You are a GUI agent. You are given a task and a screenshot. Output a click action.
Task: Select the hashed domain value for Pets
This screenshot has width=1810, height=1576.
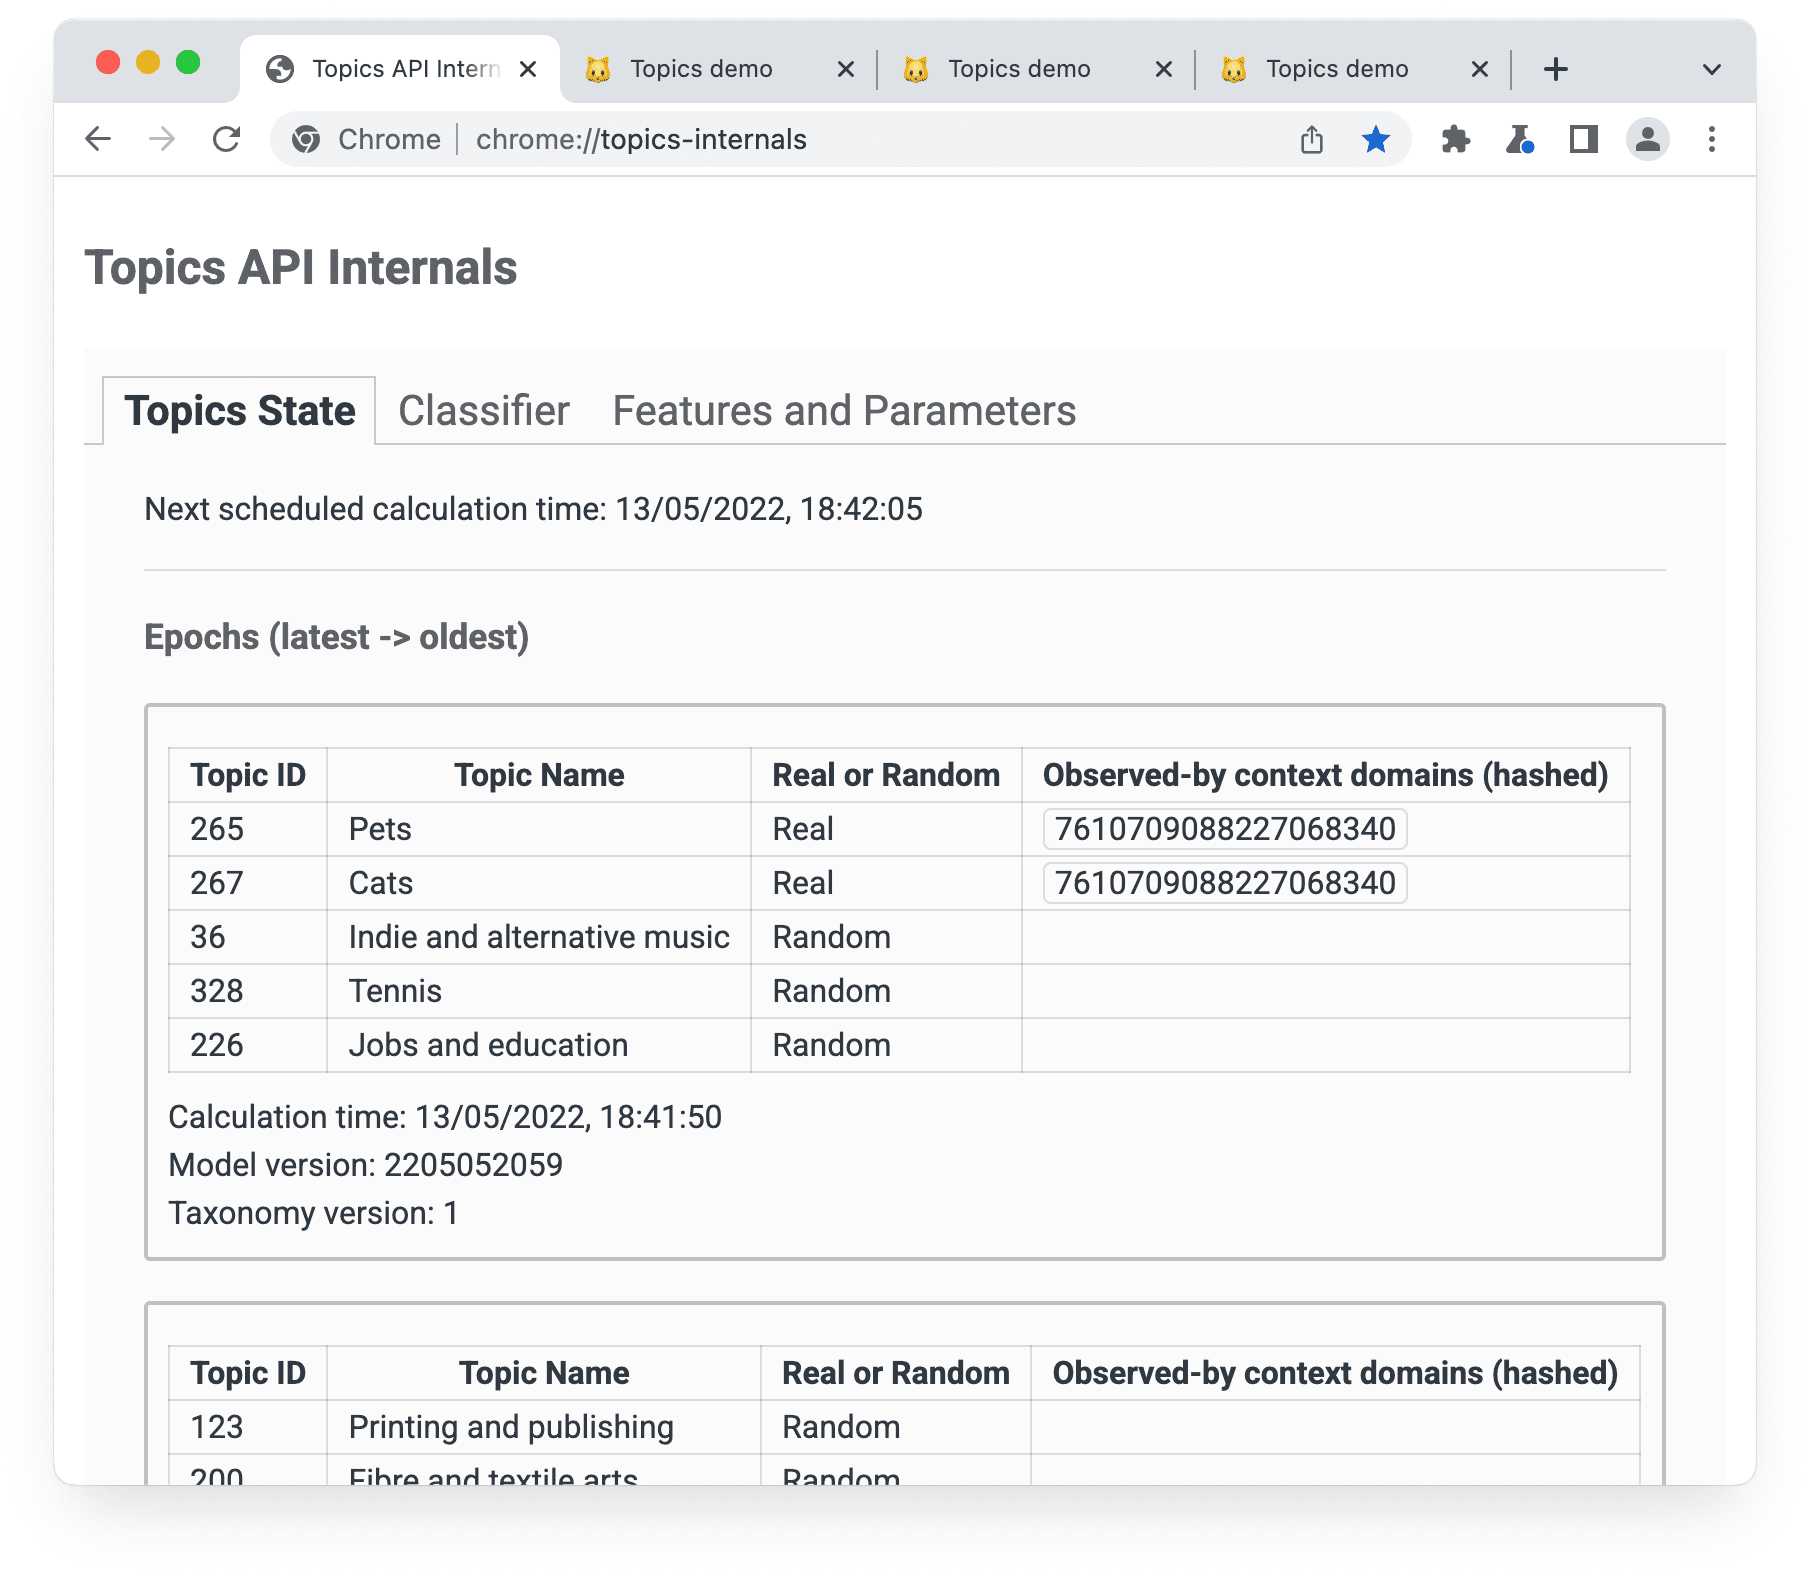(x=1224, y=828)
